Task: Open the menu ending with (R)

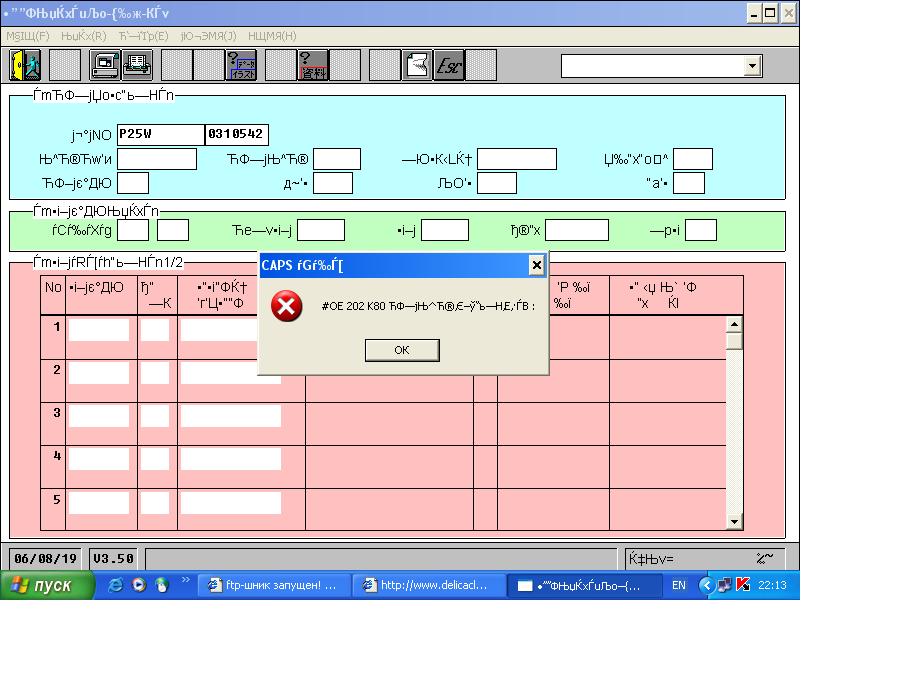Action: [x=83, y=36]
